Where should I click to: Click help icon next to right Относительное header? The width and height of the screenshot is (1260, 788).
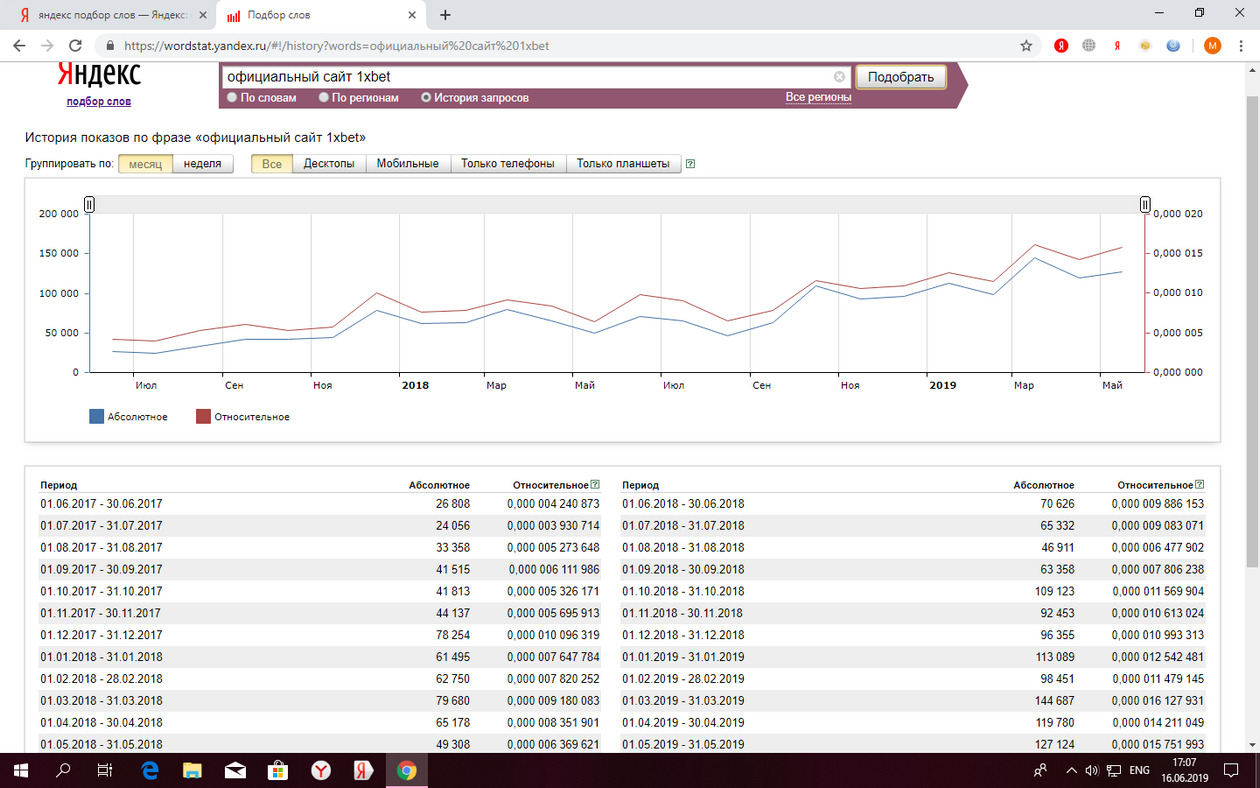pyautogui.click(x=1199, y=485)
